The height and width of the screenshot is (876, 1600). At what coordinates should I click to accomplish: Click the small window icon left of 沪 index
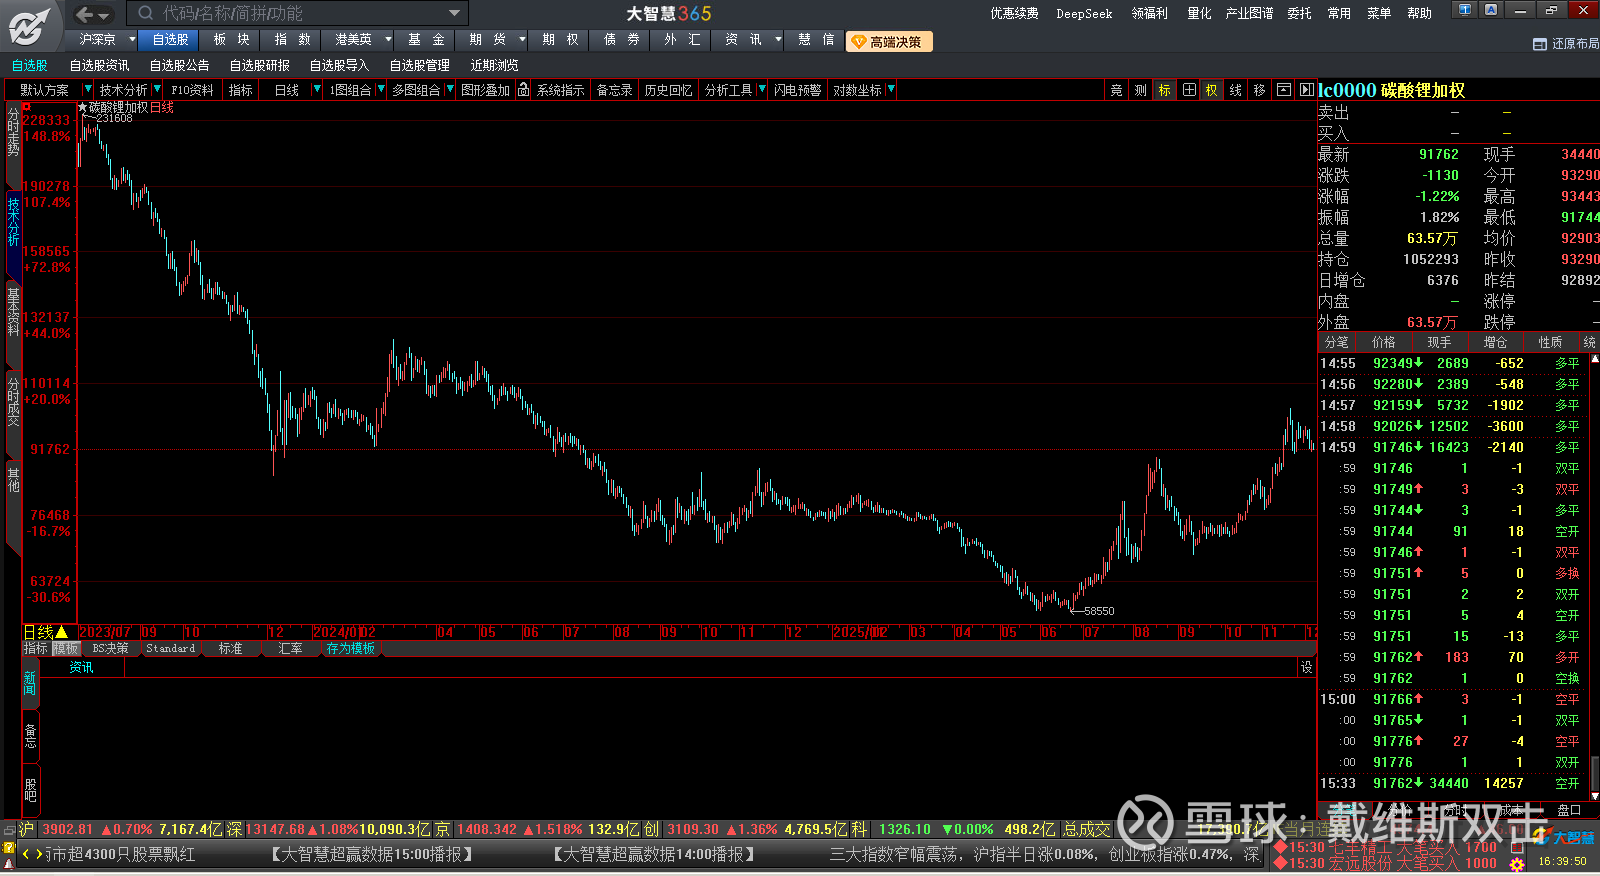[9, 829]
